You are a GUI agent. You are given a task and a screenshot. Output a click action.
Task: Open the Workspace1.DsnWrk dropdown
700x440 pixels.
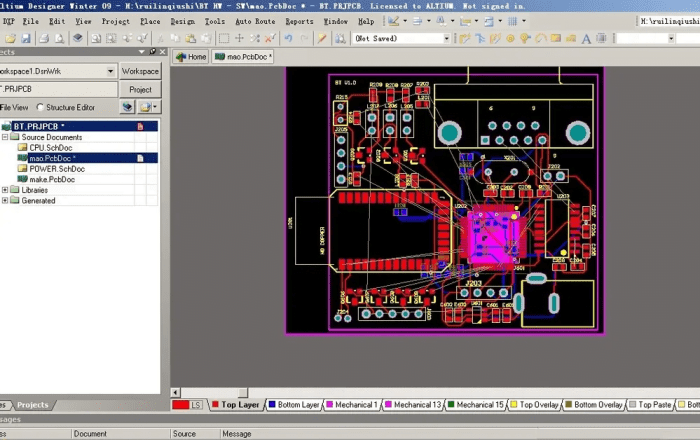[110, 72]
